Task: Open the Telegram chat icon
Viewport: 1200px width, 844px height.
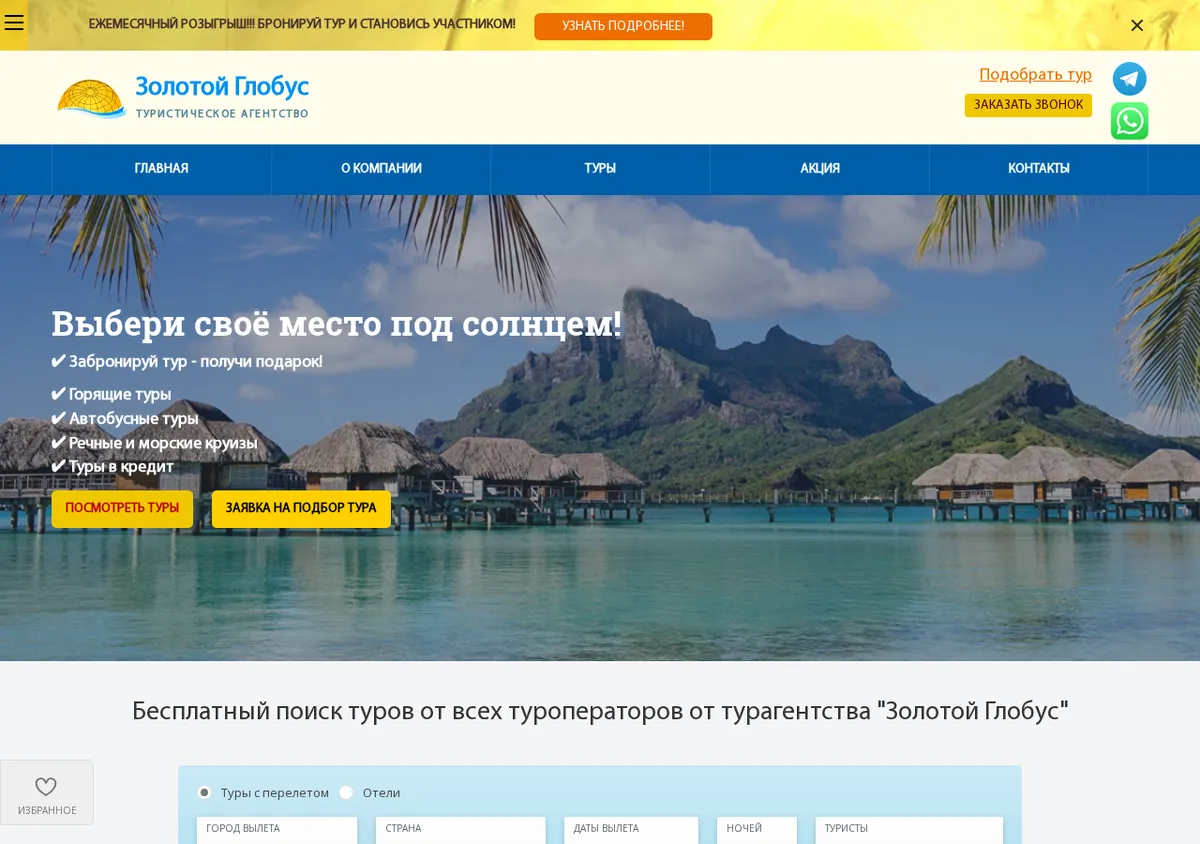Action: (1130, 79)
